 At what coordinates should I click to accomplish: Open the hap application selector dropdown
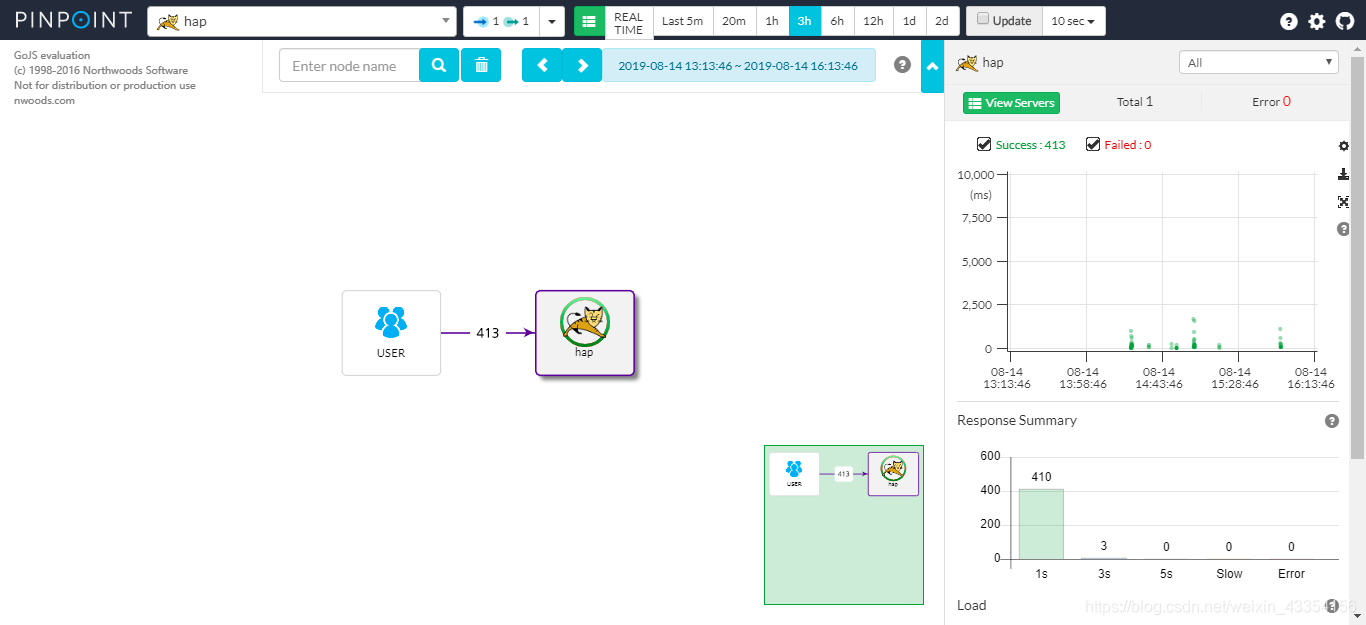(302, 21)
